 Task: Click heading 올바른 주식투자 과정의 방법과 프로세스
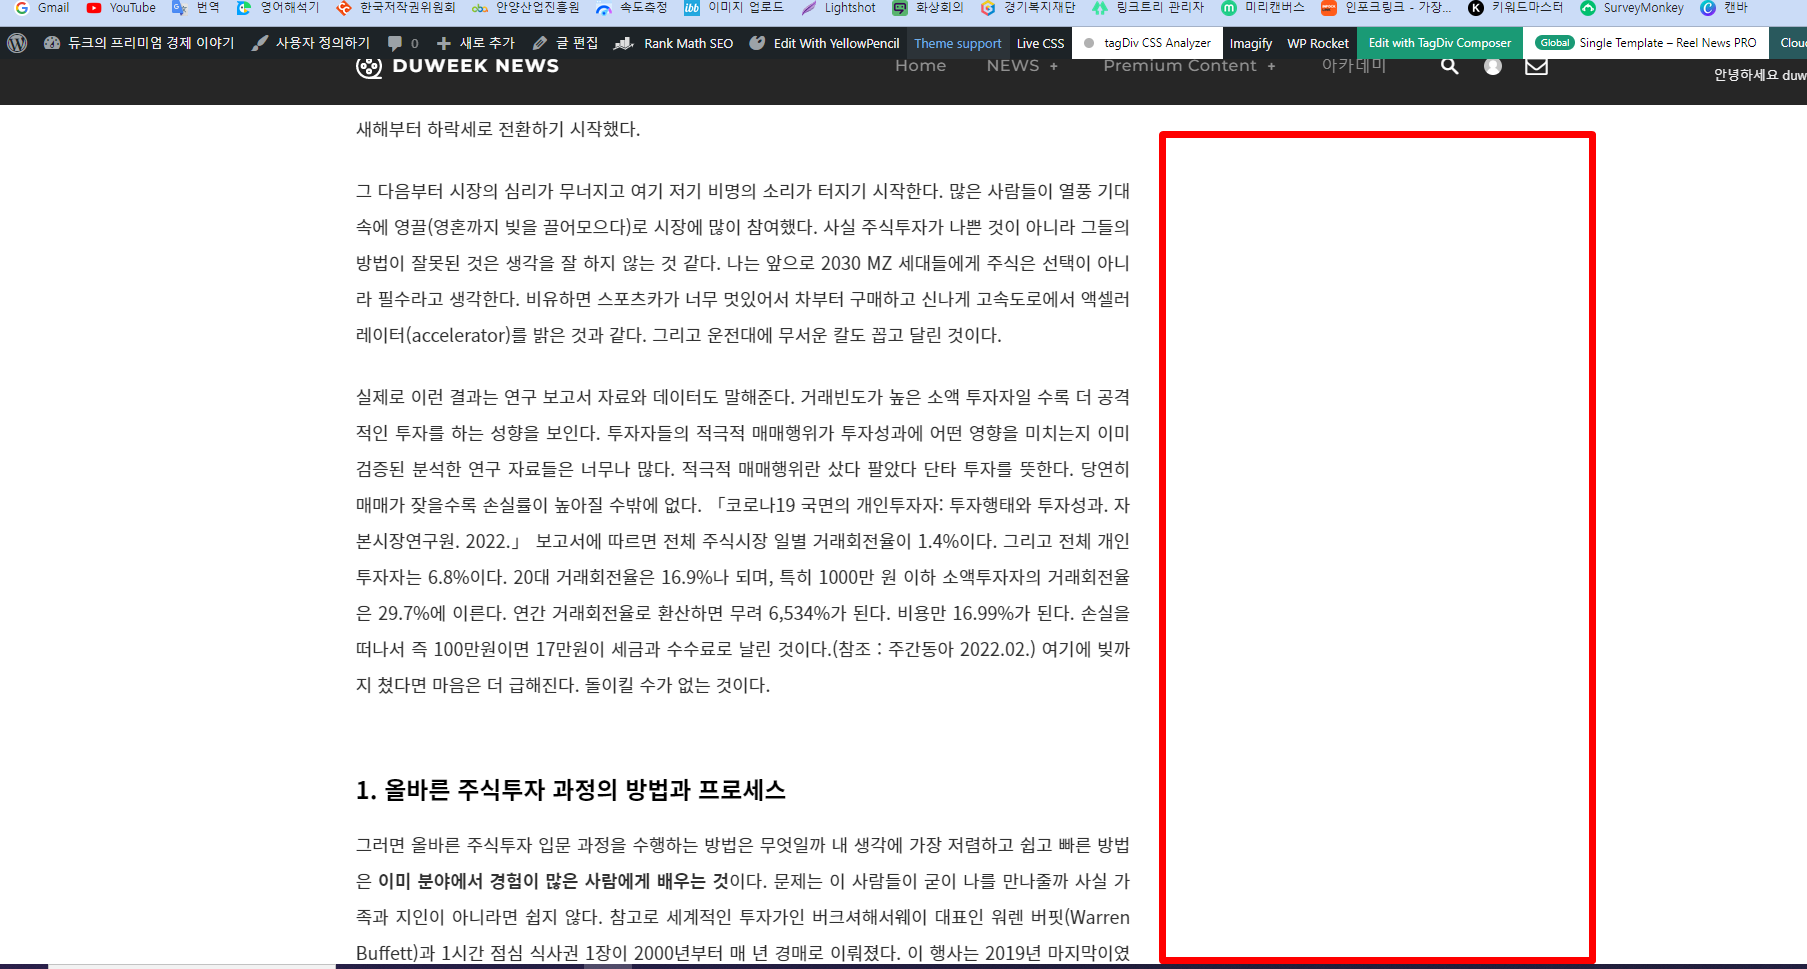571,790
